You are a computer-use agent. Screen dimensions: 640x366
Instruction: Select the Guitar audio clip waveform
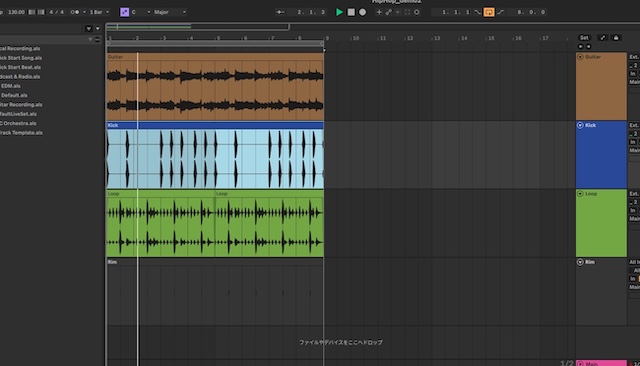point(215,90)
